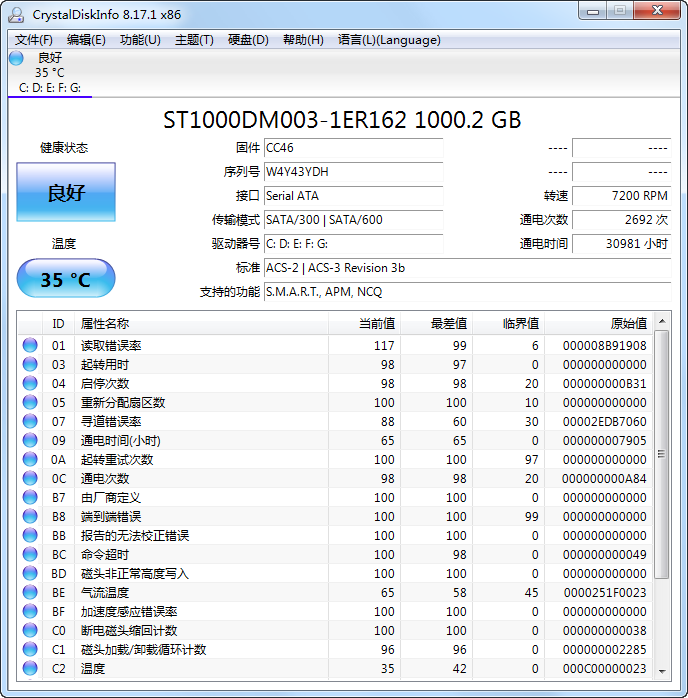This screenshot has height=698, width=688.
Task: Click the status orb for row B7 由厂商定义
Action: 30,497
